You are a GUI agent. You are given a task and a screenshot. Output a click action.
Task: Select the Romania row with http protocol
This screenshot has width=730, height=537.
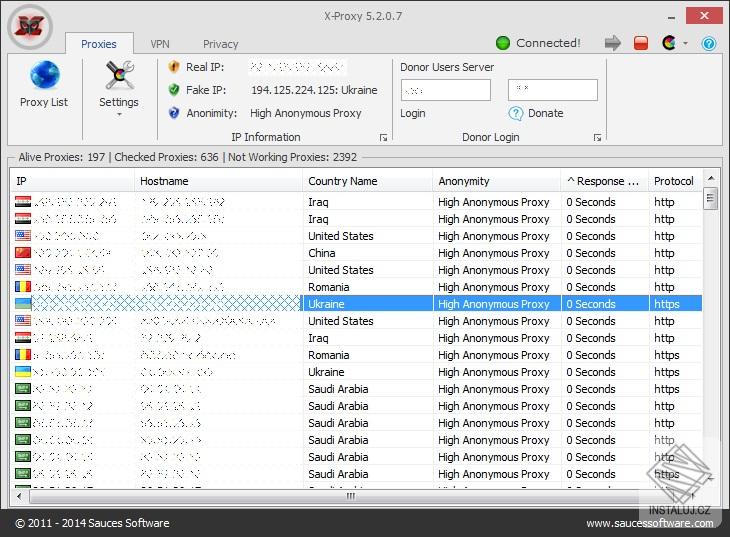coord(356,287)
